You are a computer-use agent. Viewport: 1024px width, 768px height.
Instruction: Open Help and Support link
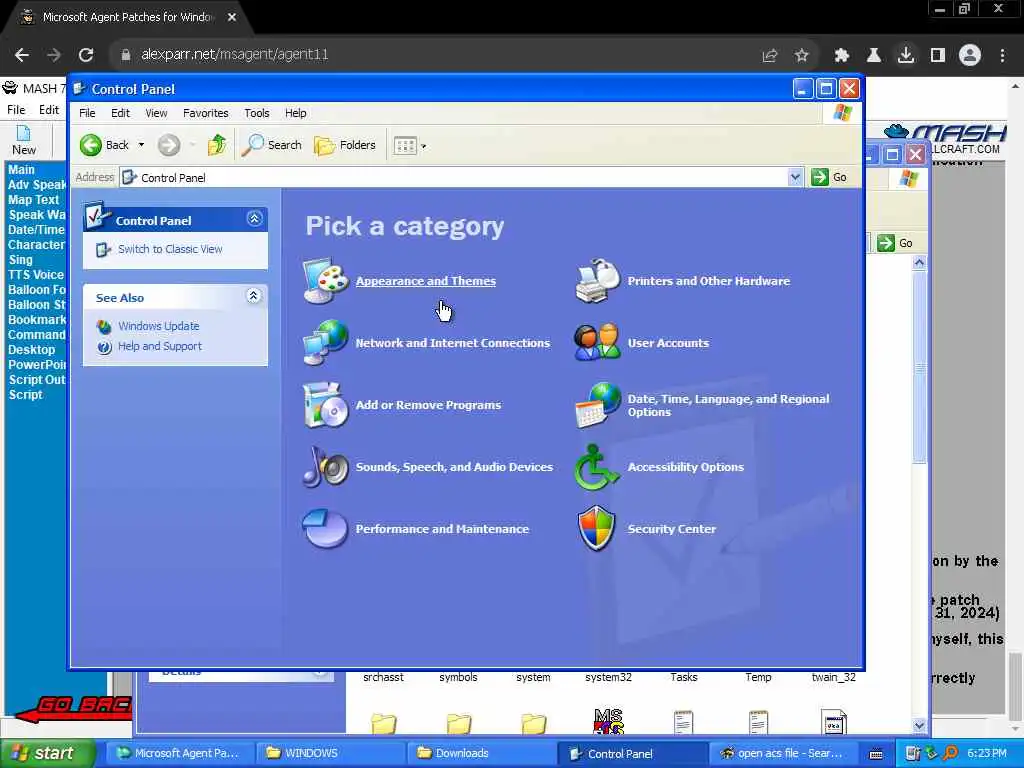(160, 346)
